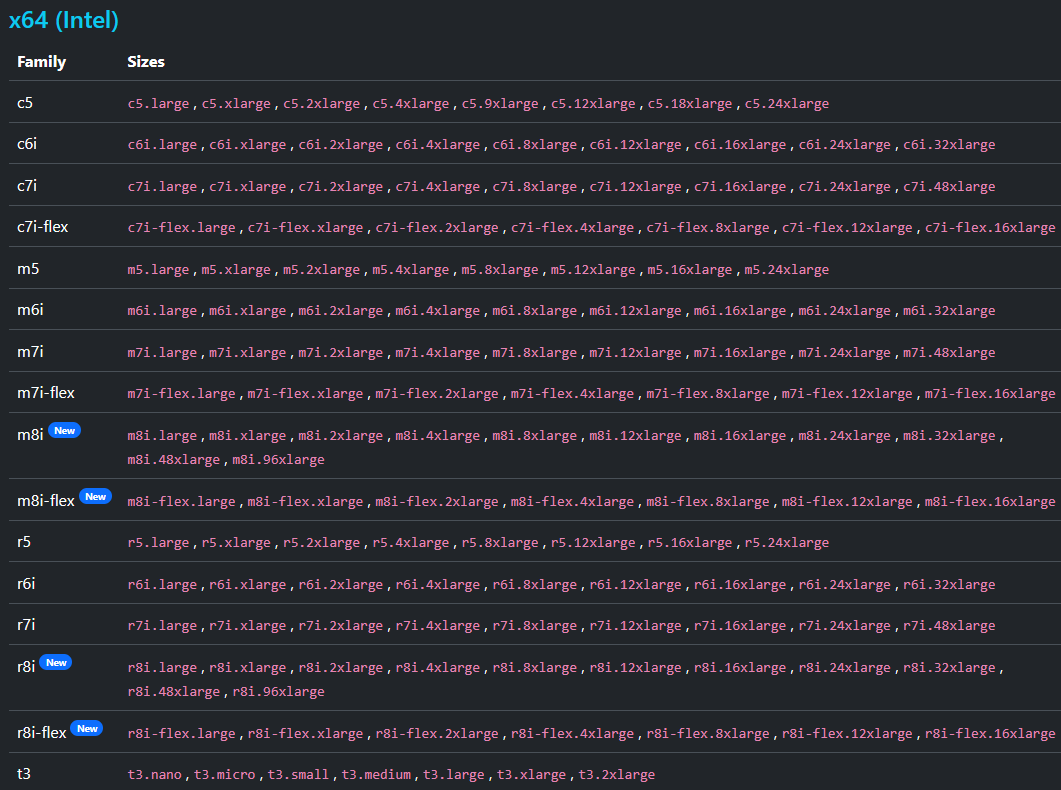Click t3.2xlarge size code

tap(616, 775)
